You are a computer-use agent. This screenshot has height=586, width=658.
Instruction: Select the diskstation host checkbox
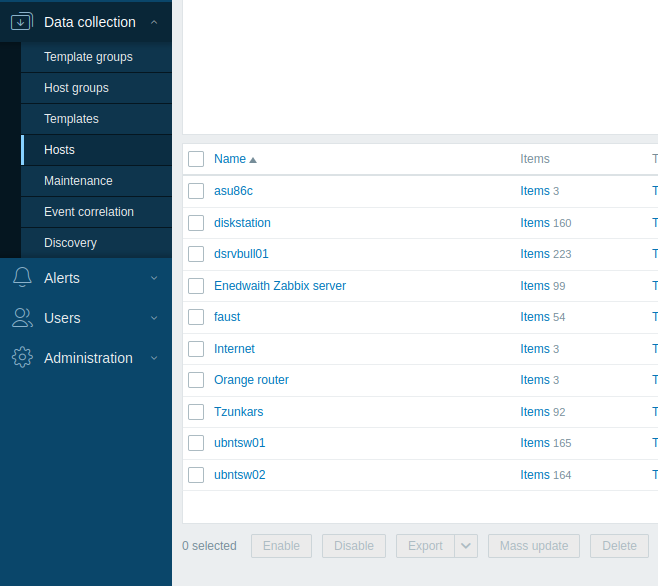pyautogui.click(x=196, y=223)
